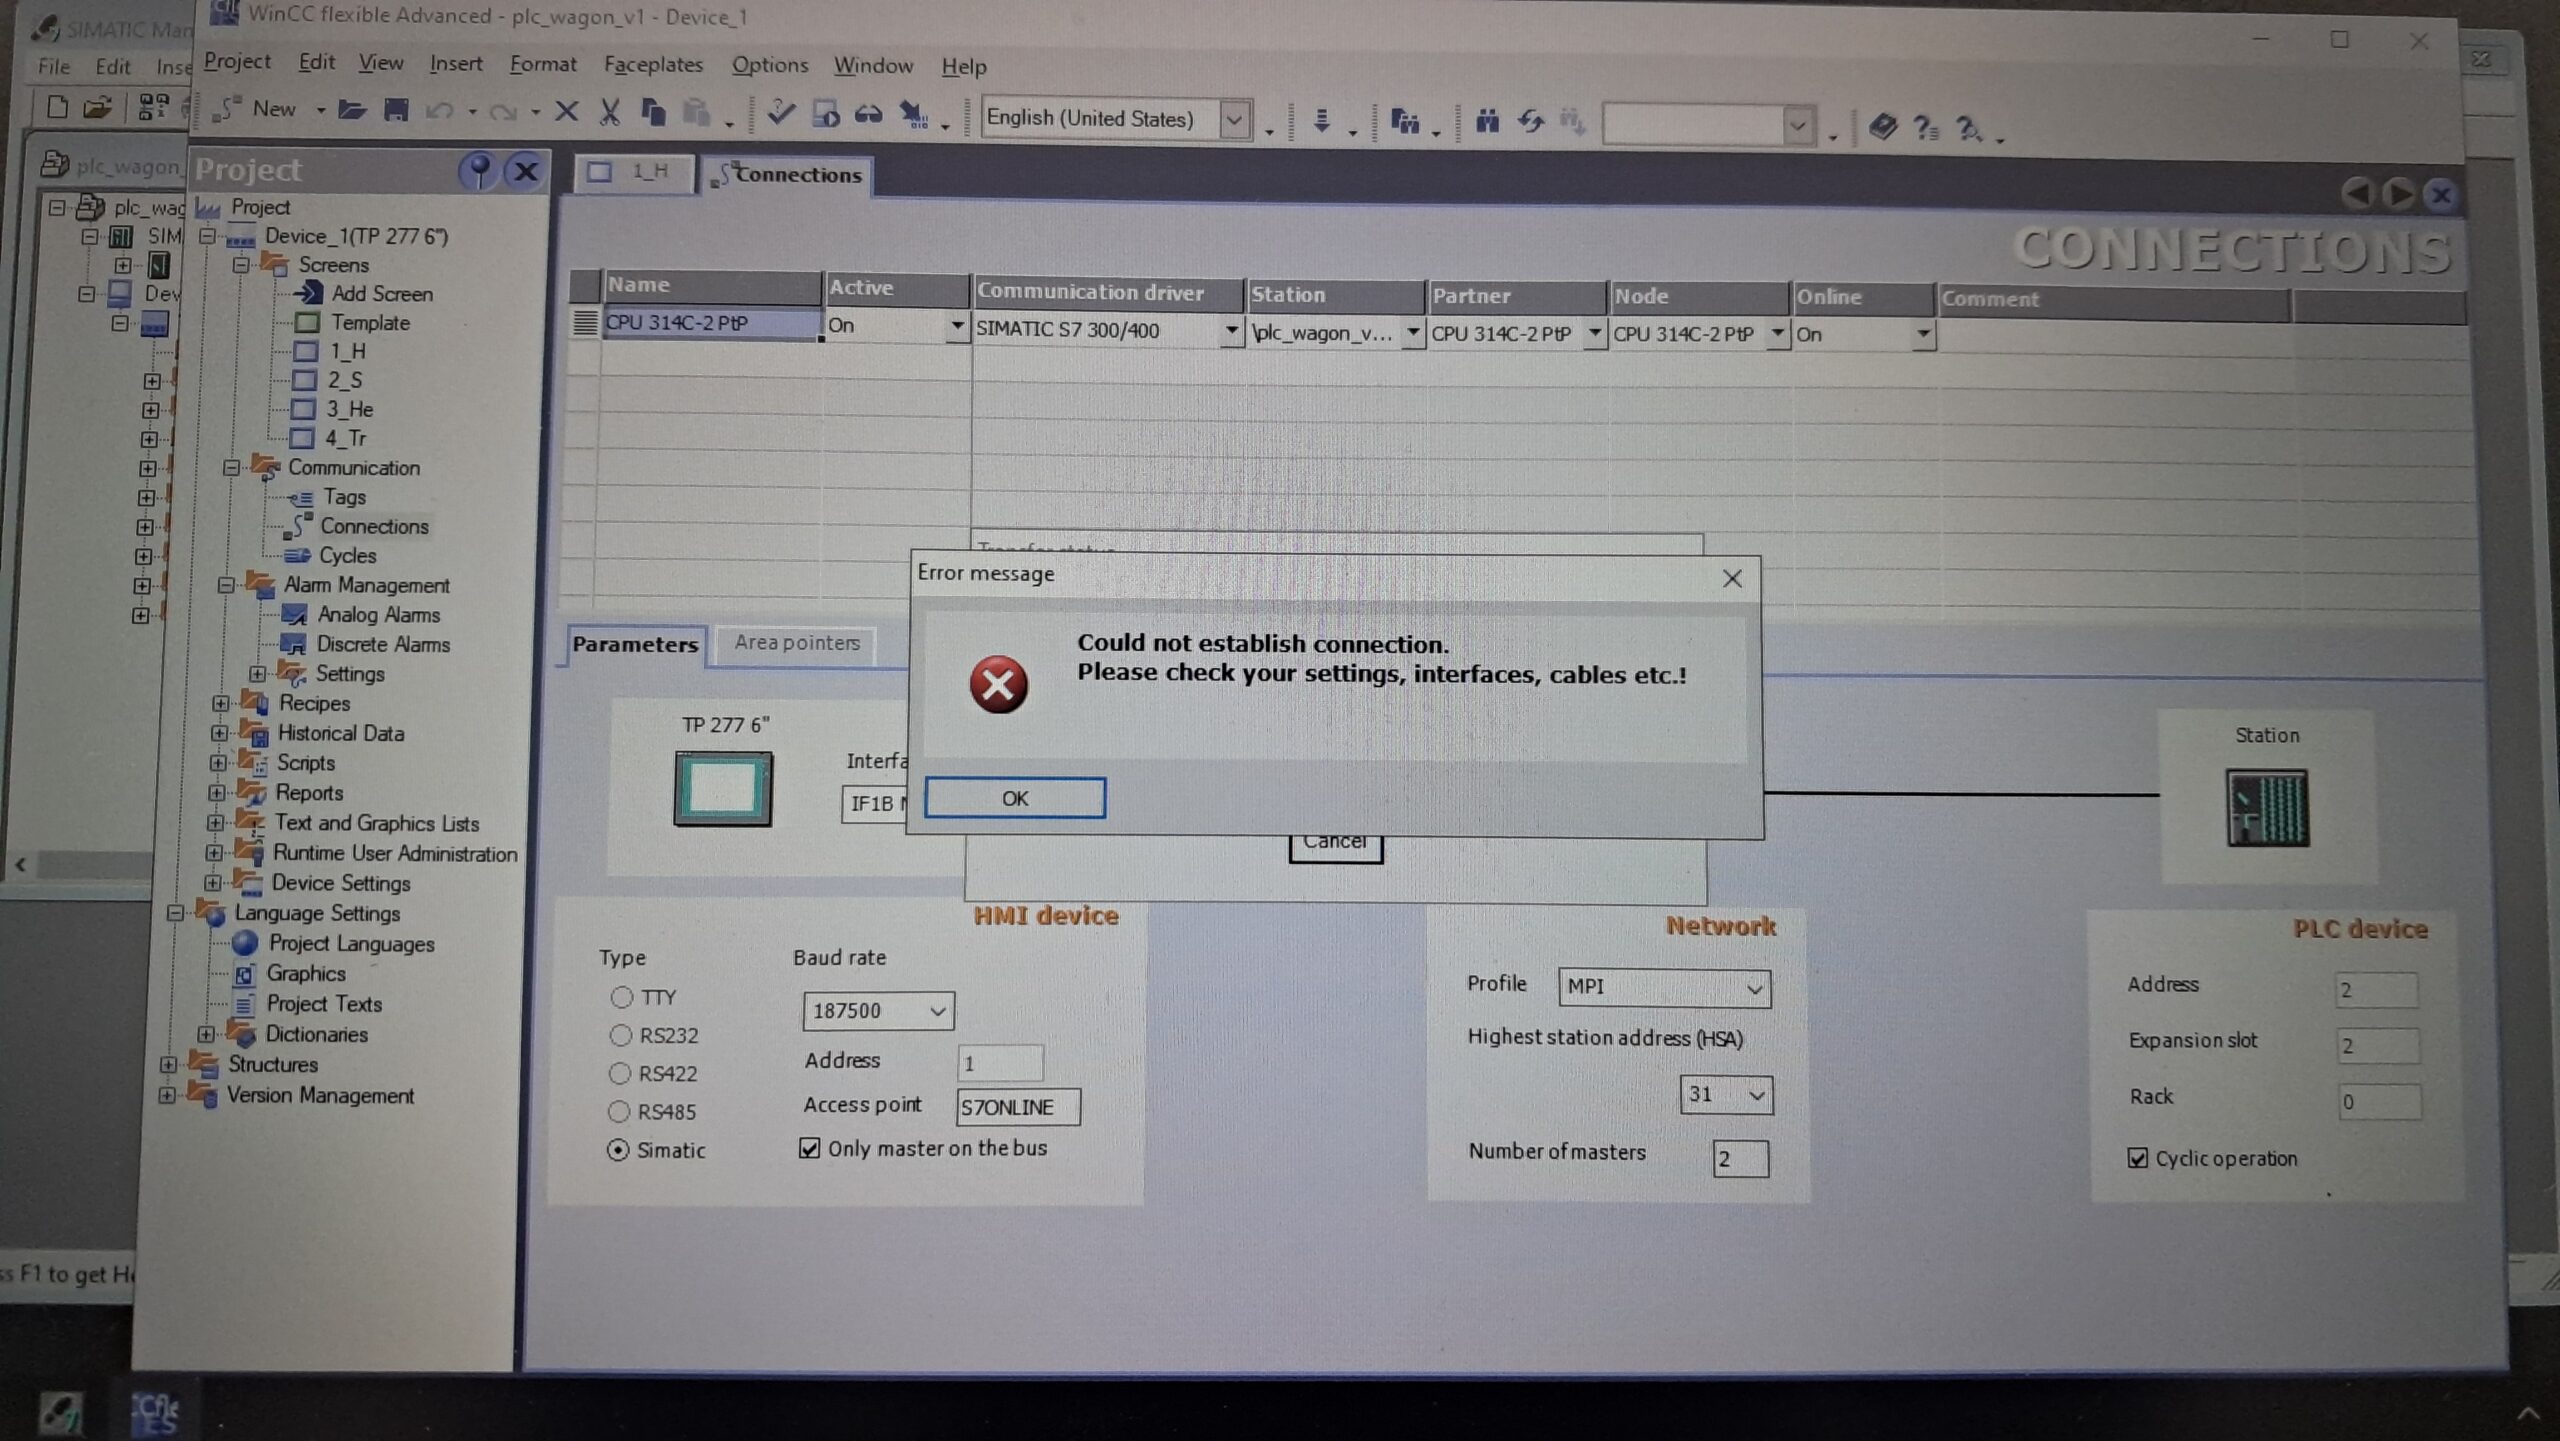The width and height of the screenshot is (2560, 1441).
Task: Run the consistency check (checkmark icon)
Action: tap(780, 113)
